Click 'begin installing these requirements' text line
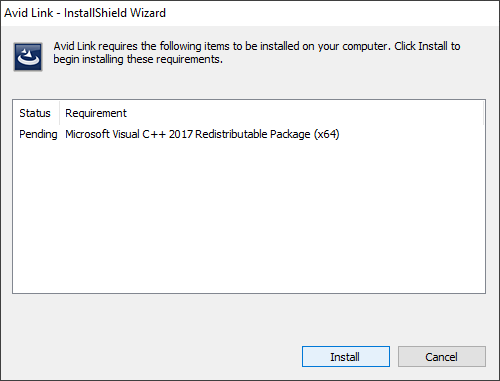 (x=138, y=59)
